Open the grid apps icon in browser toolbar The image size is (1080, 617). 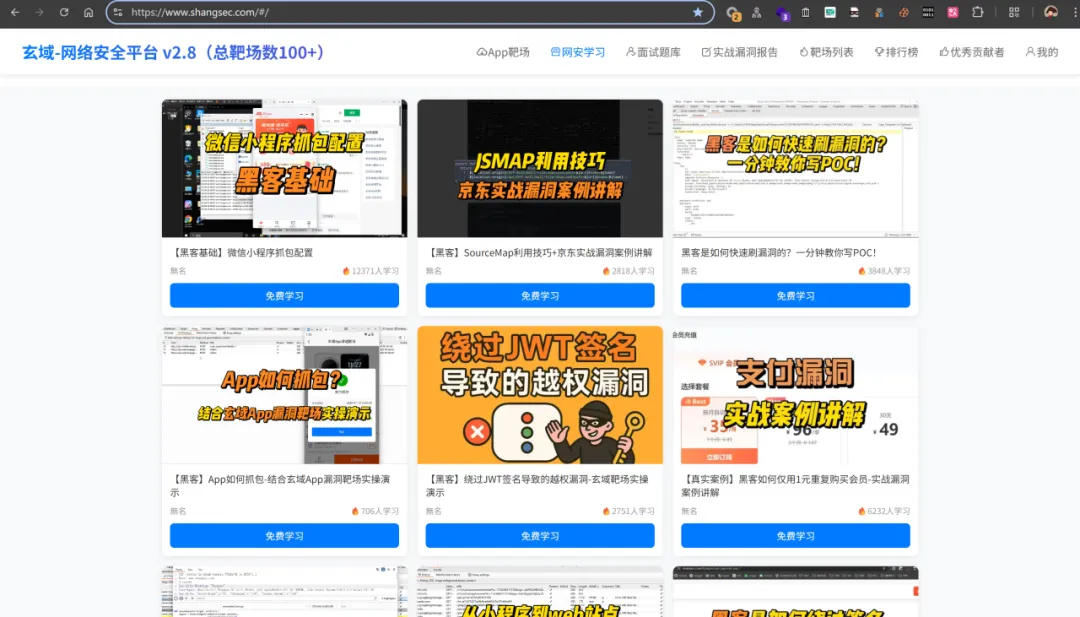(x=1014, y=12)
